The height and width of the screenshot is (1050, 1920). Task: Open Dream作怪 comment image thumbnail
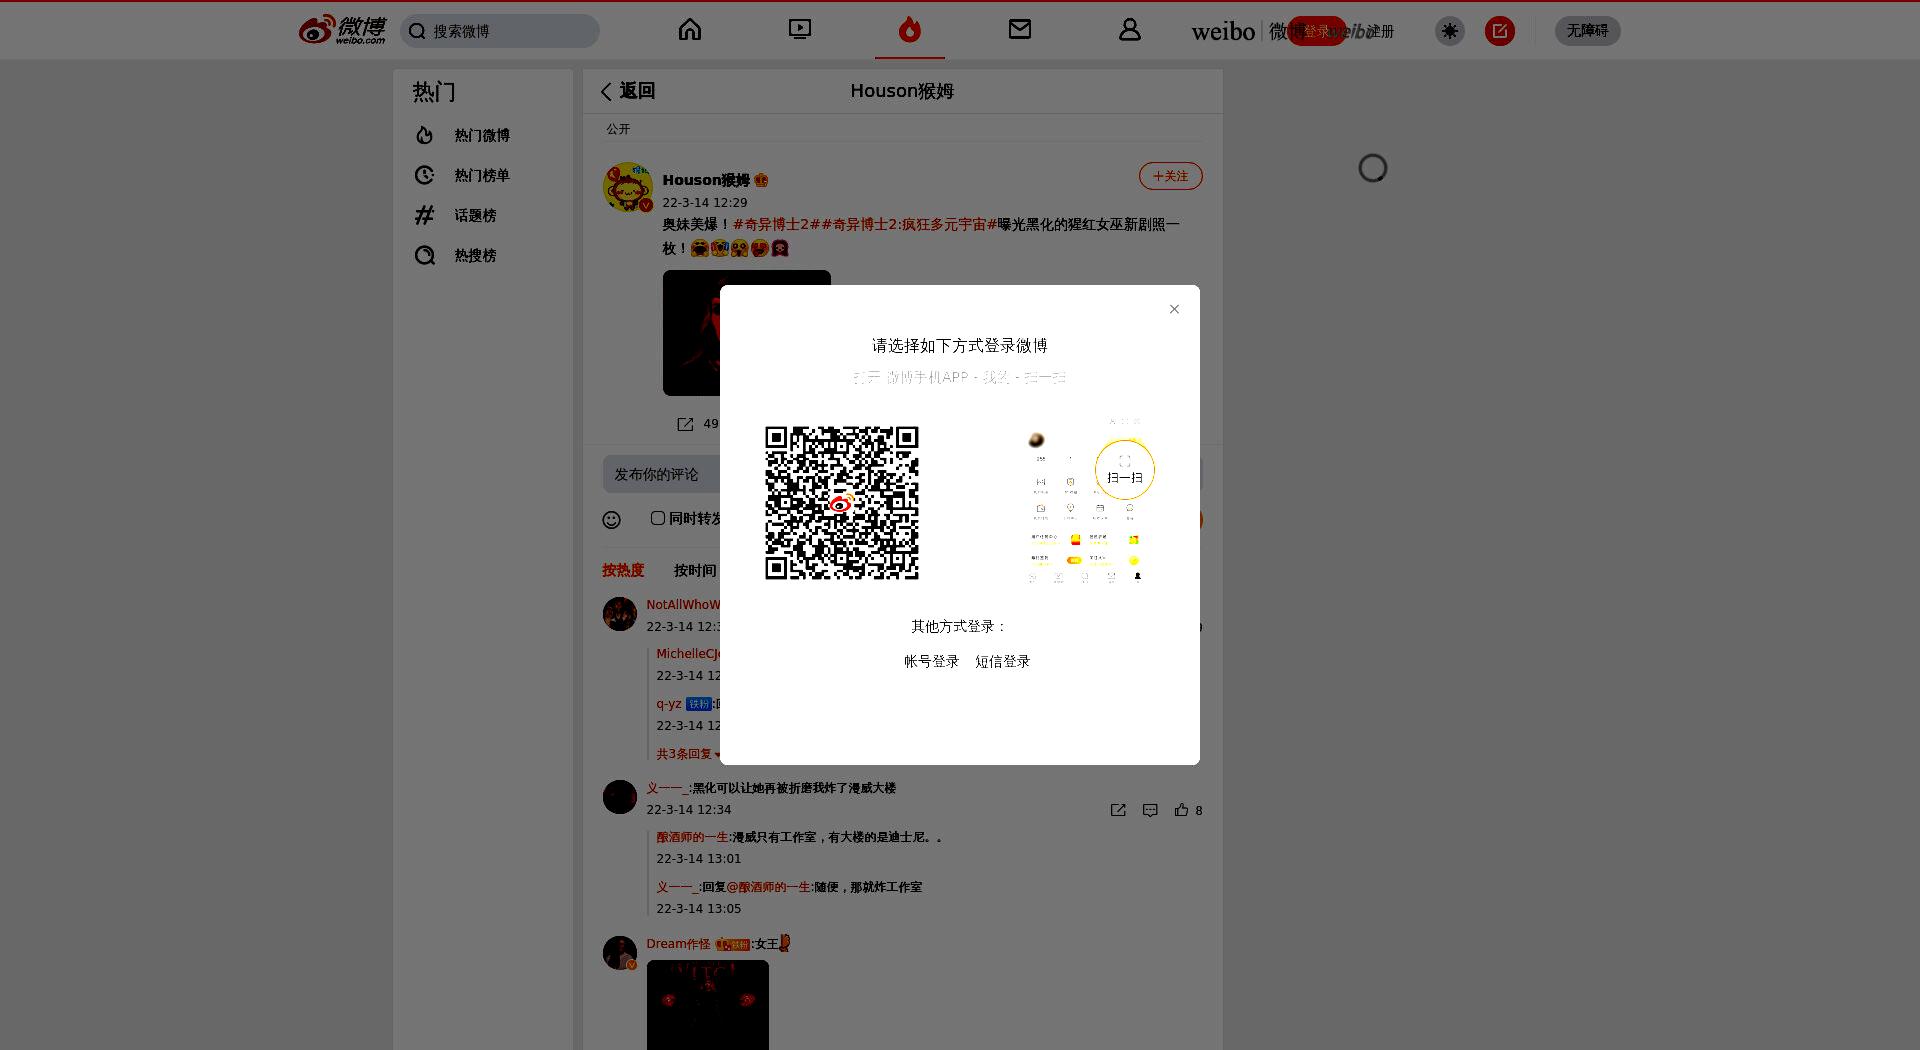708,1005
